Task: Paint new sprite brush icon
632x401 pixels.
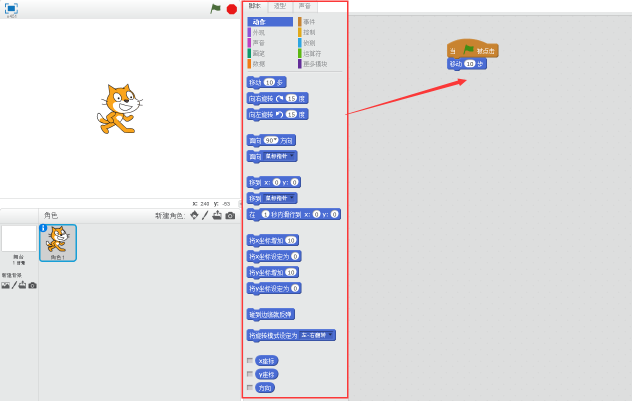Action: click(205, 215)
